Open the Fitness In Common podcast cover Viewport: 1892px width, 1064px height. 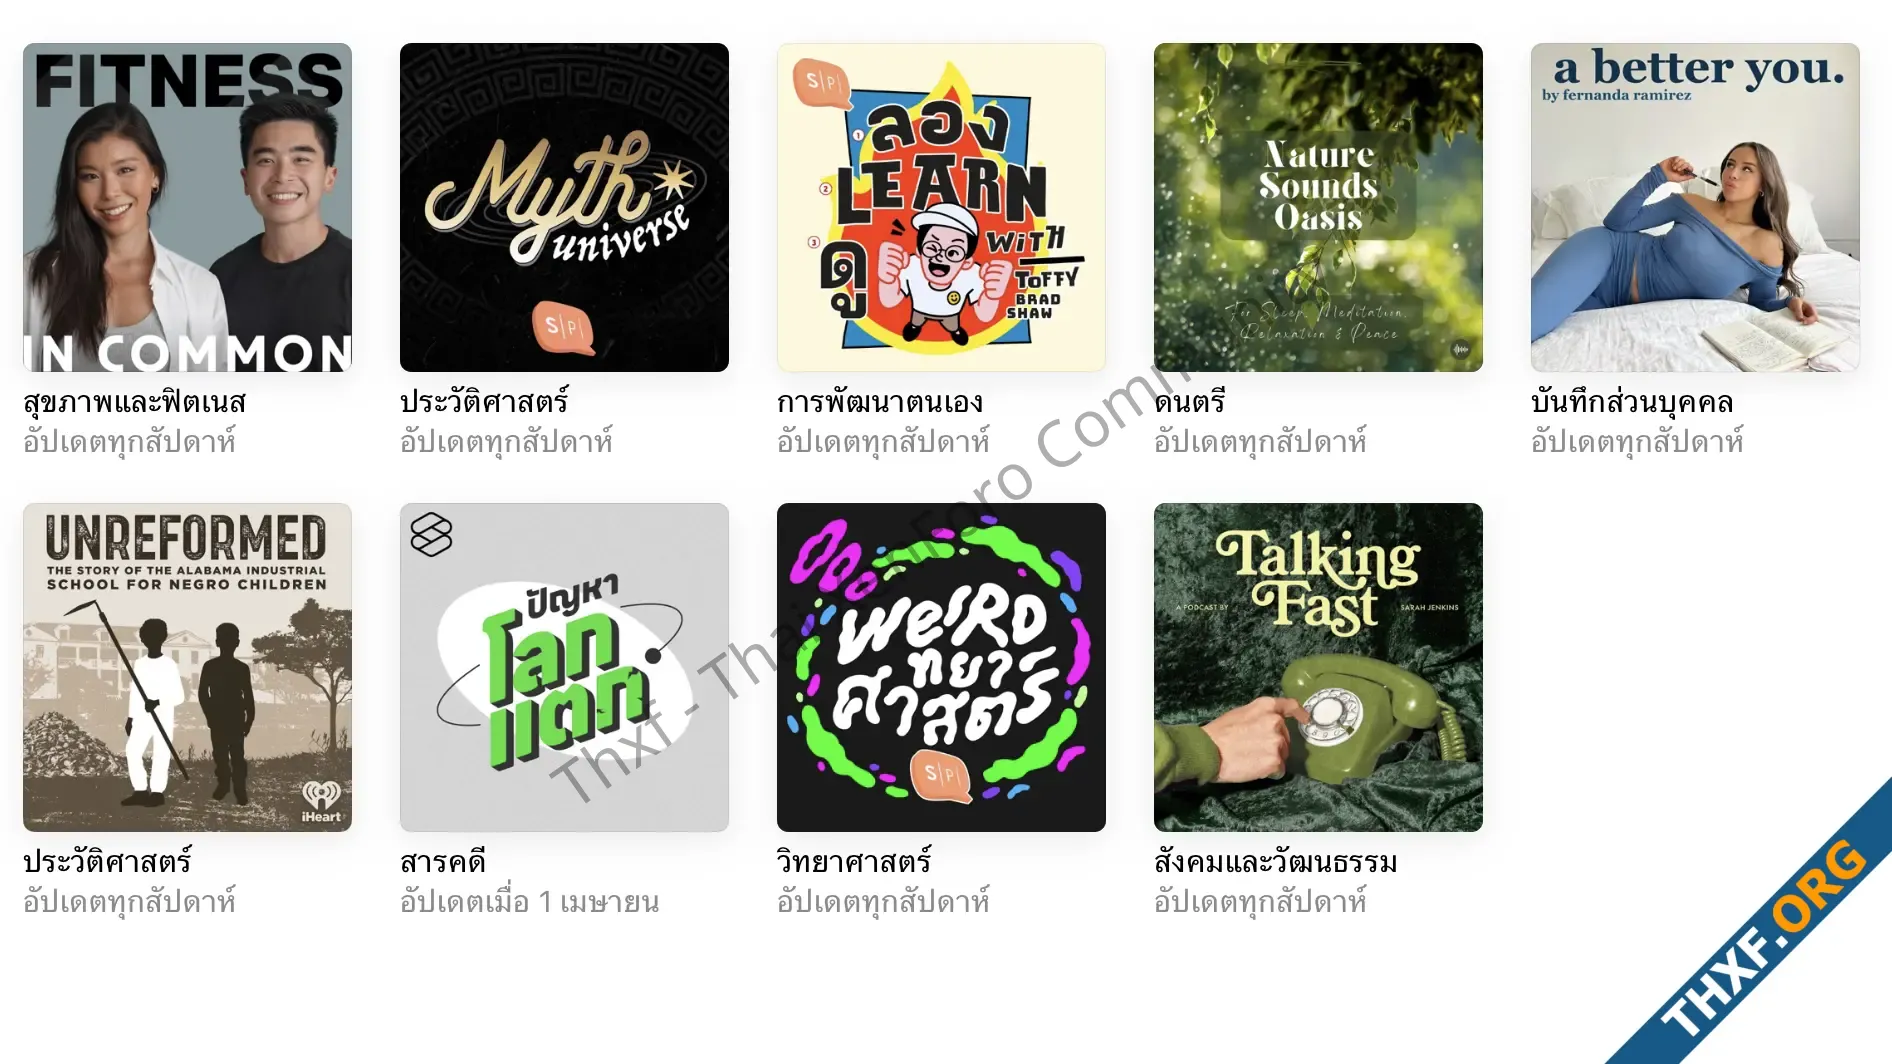click(x=187, y=207)
